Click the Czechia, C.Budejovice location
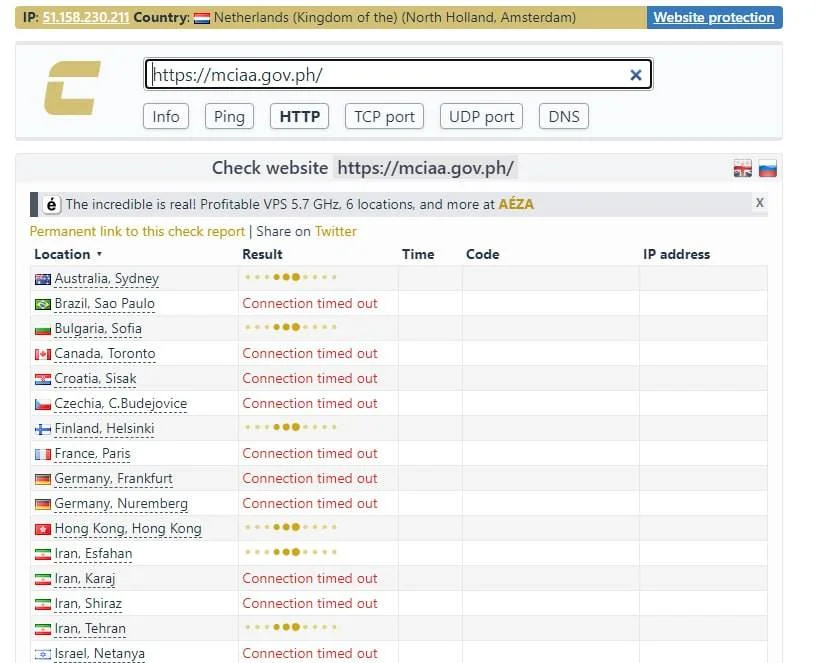This screenshot has height=663, width=839. [121, 404]
